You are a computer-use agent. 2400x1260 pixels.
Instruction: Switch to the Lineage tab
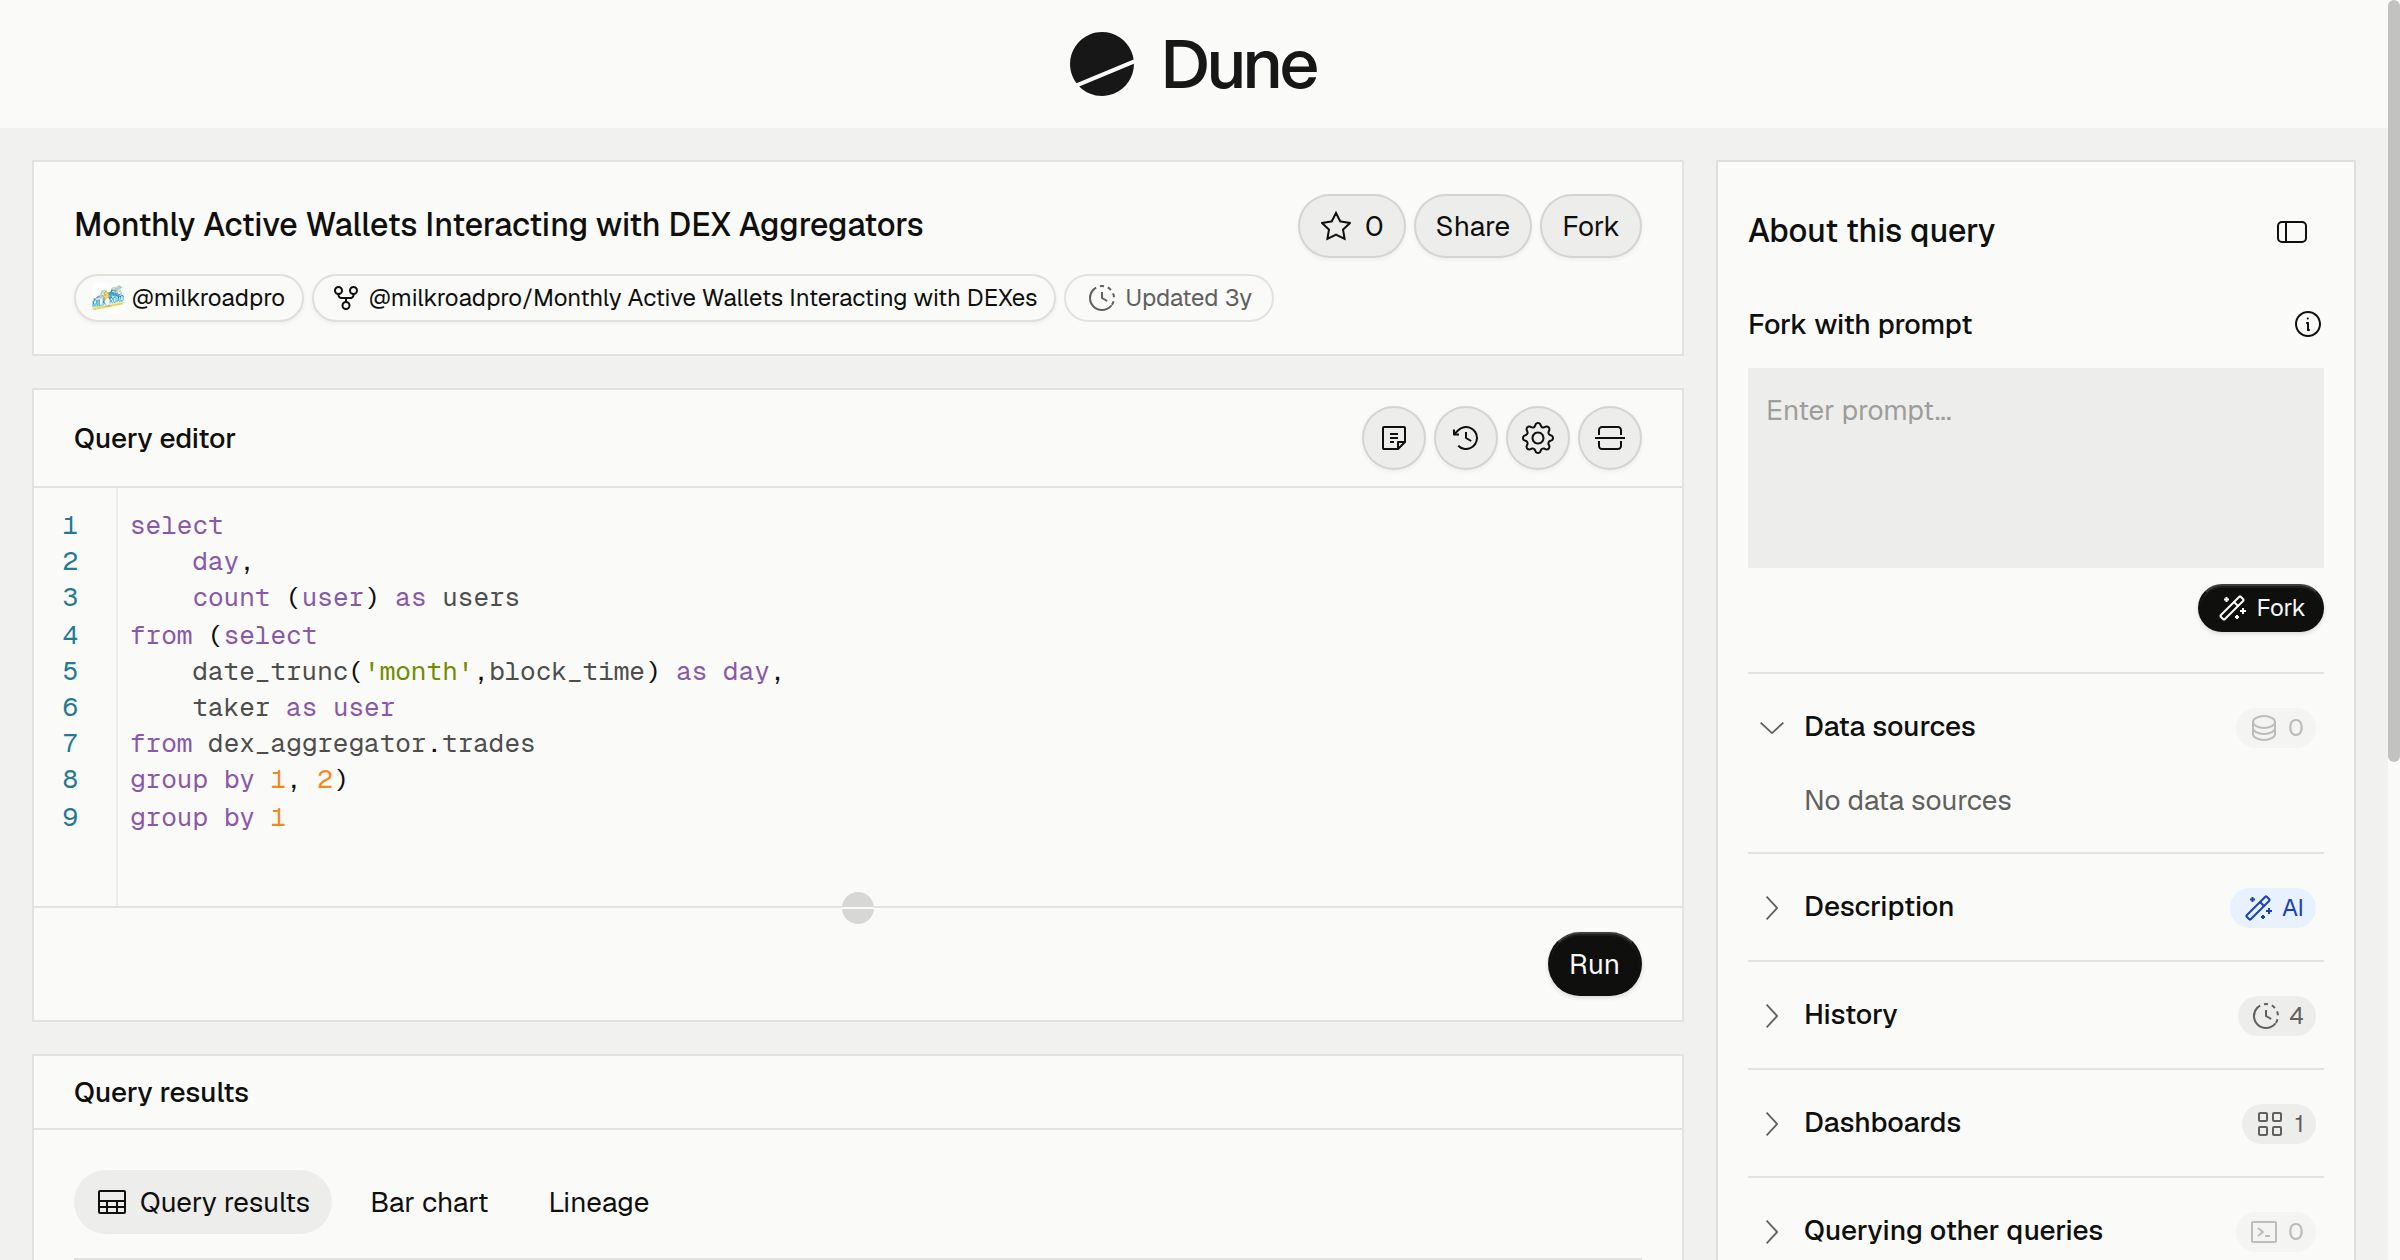coord(598,1202)
